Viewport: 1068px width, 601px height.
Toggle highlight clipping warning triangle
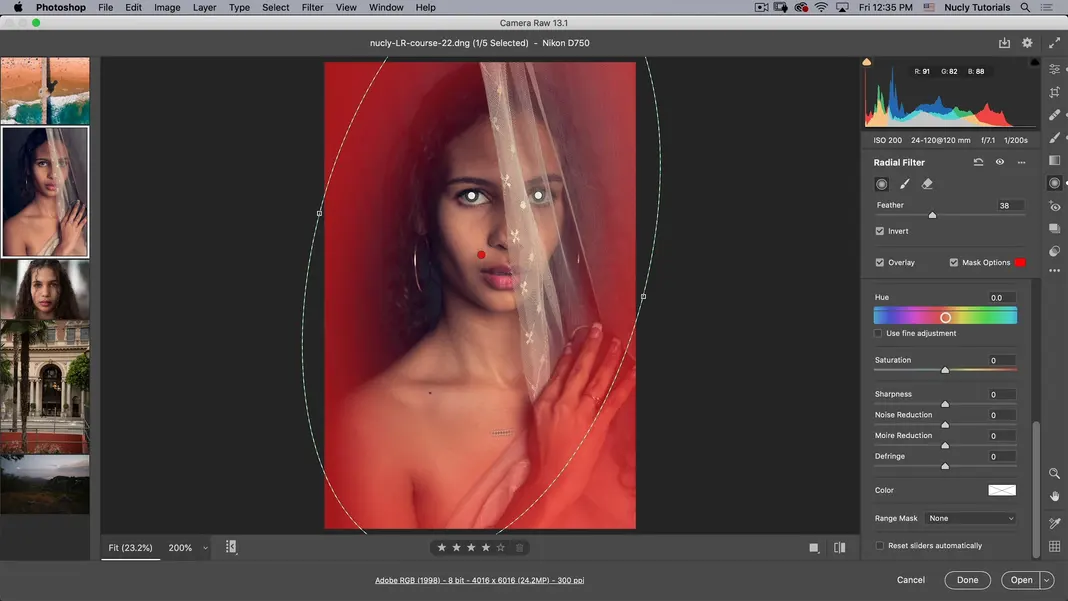point(1035,62)
